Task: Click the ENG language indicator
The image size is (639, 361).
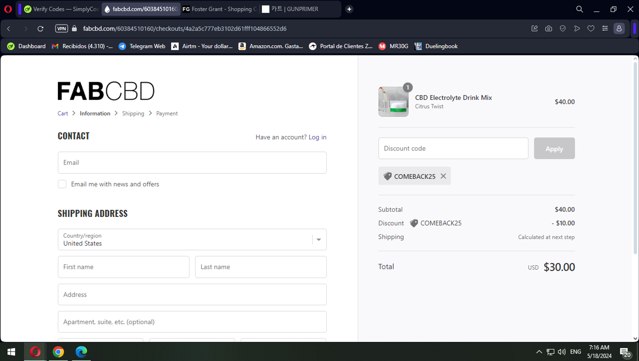Action: coord(575,352)
